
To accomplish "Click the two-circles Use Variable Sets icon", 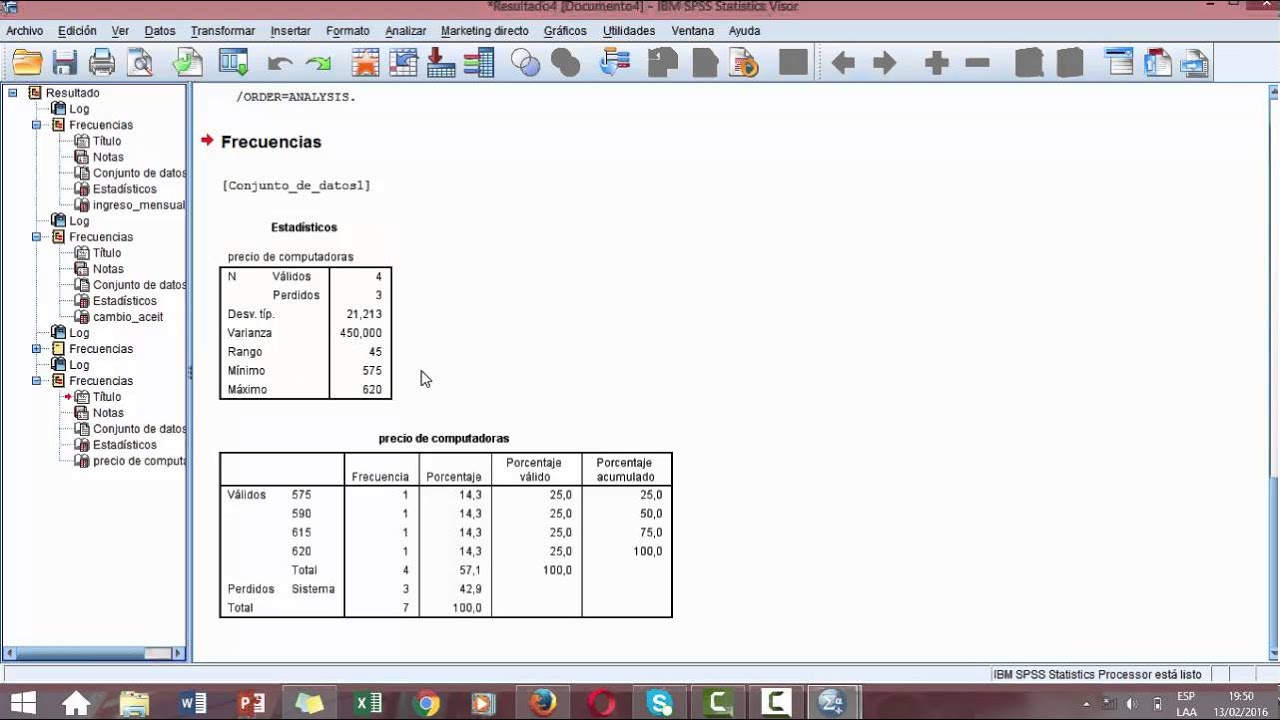I will coord(525,63).
